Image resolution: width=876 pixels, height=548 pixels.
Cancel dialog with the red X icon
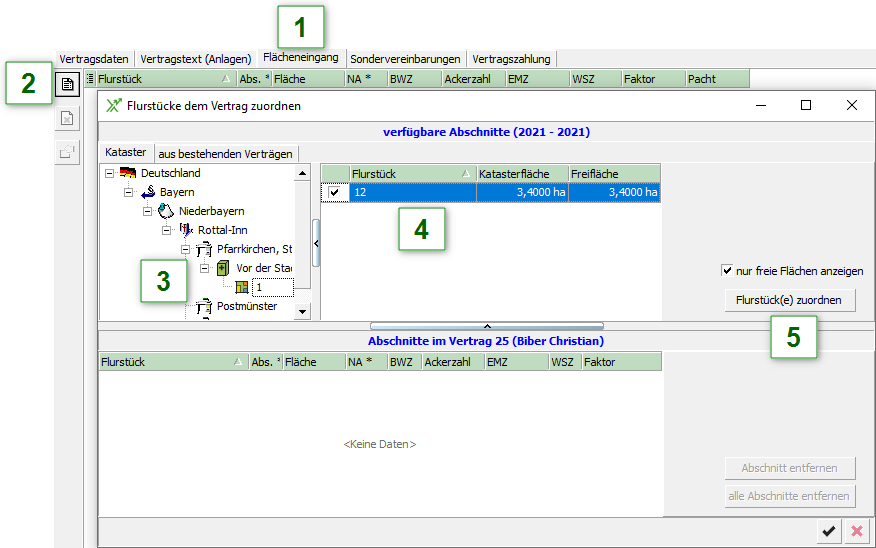click(857, 532)
